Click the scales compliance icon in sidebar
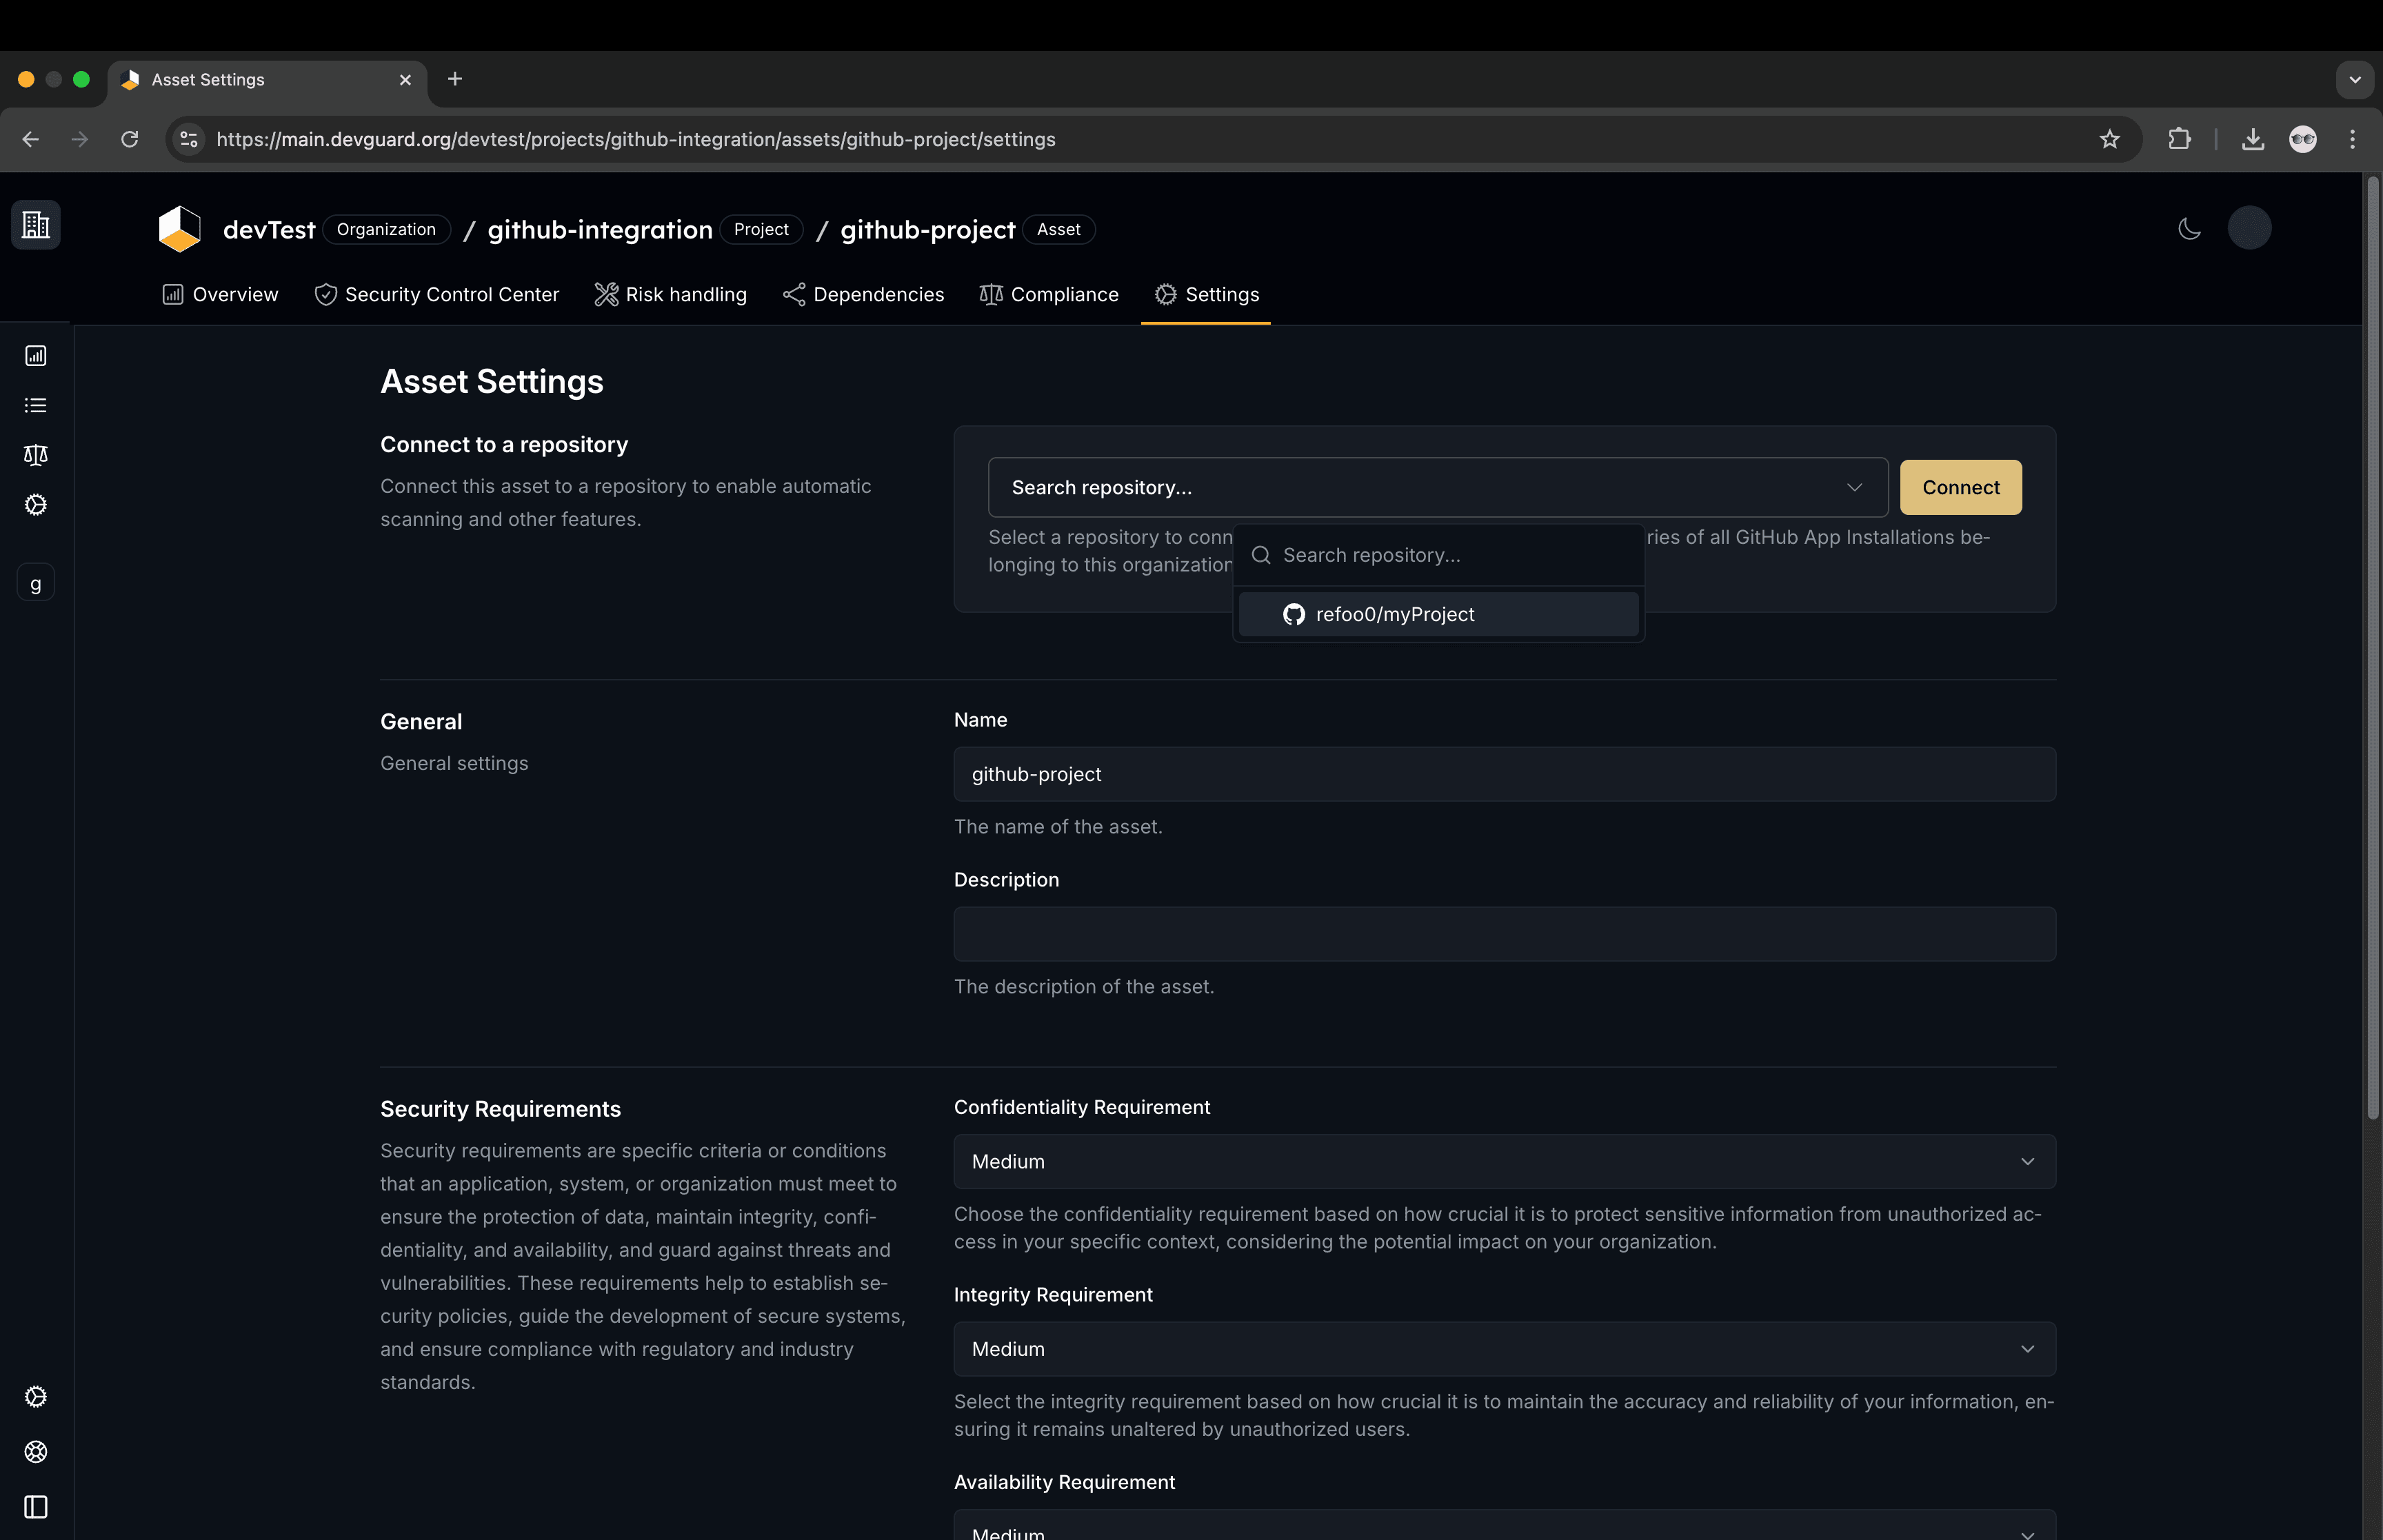This screenshot has height=1540, width=2383. 35,454
